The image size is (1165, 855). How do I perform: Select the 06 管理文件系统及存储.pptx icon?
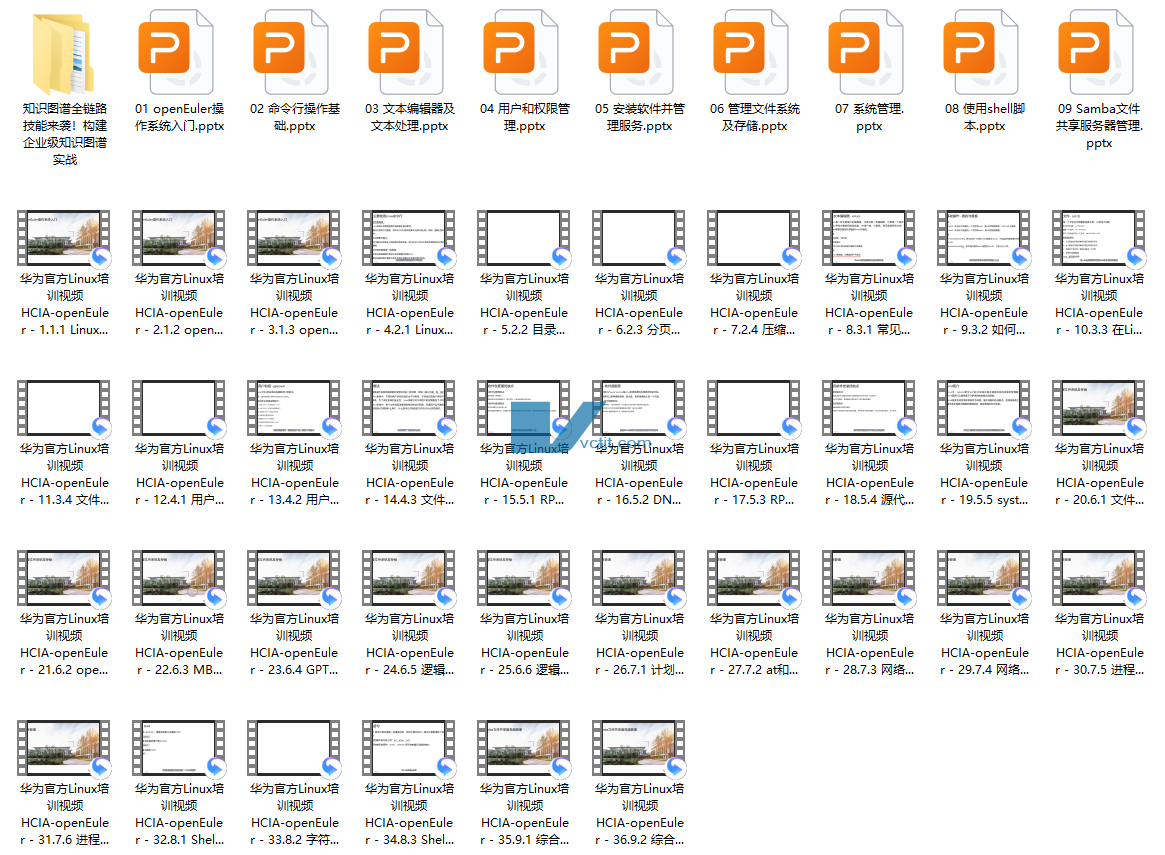753,52
